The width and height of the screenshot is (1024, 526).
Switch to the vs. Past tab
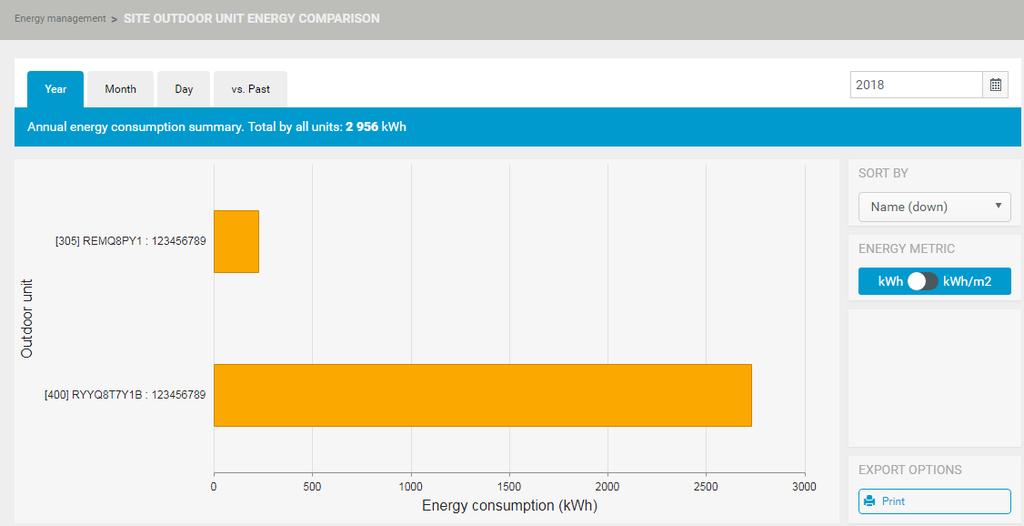click(x=251, y=90)
